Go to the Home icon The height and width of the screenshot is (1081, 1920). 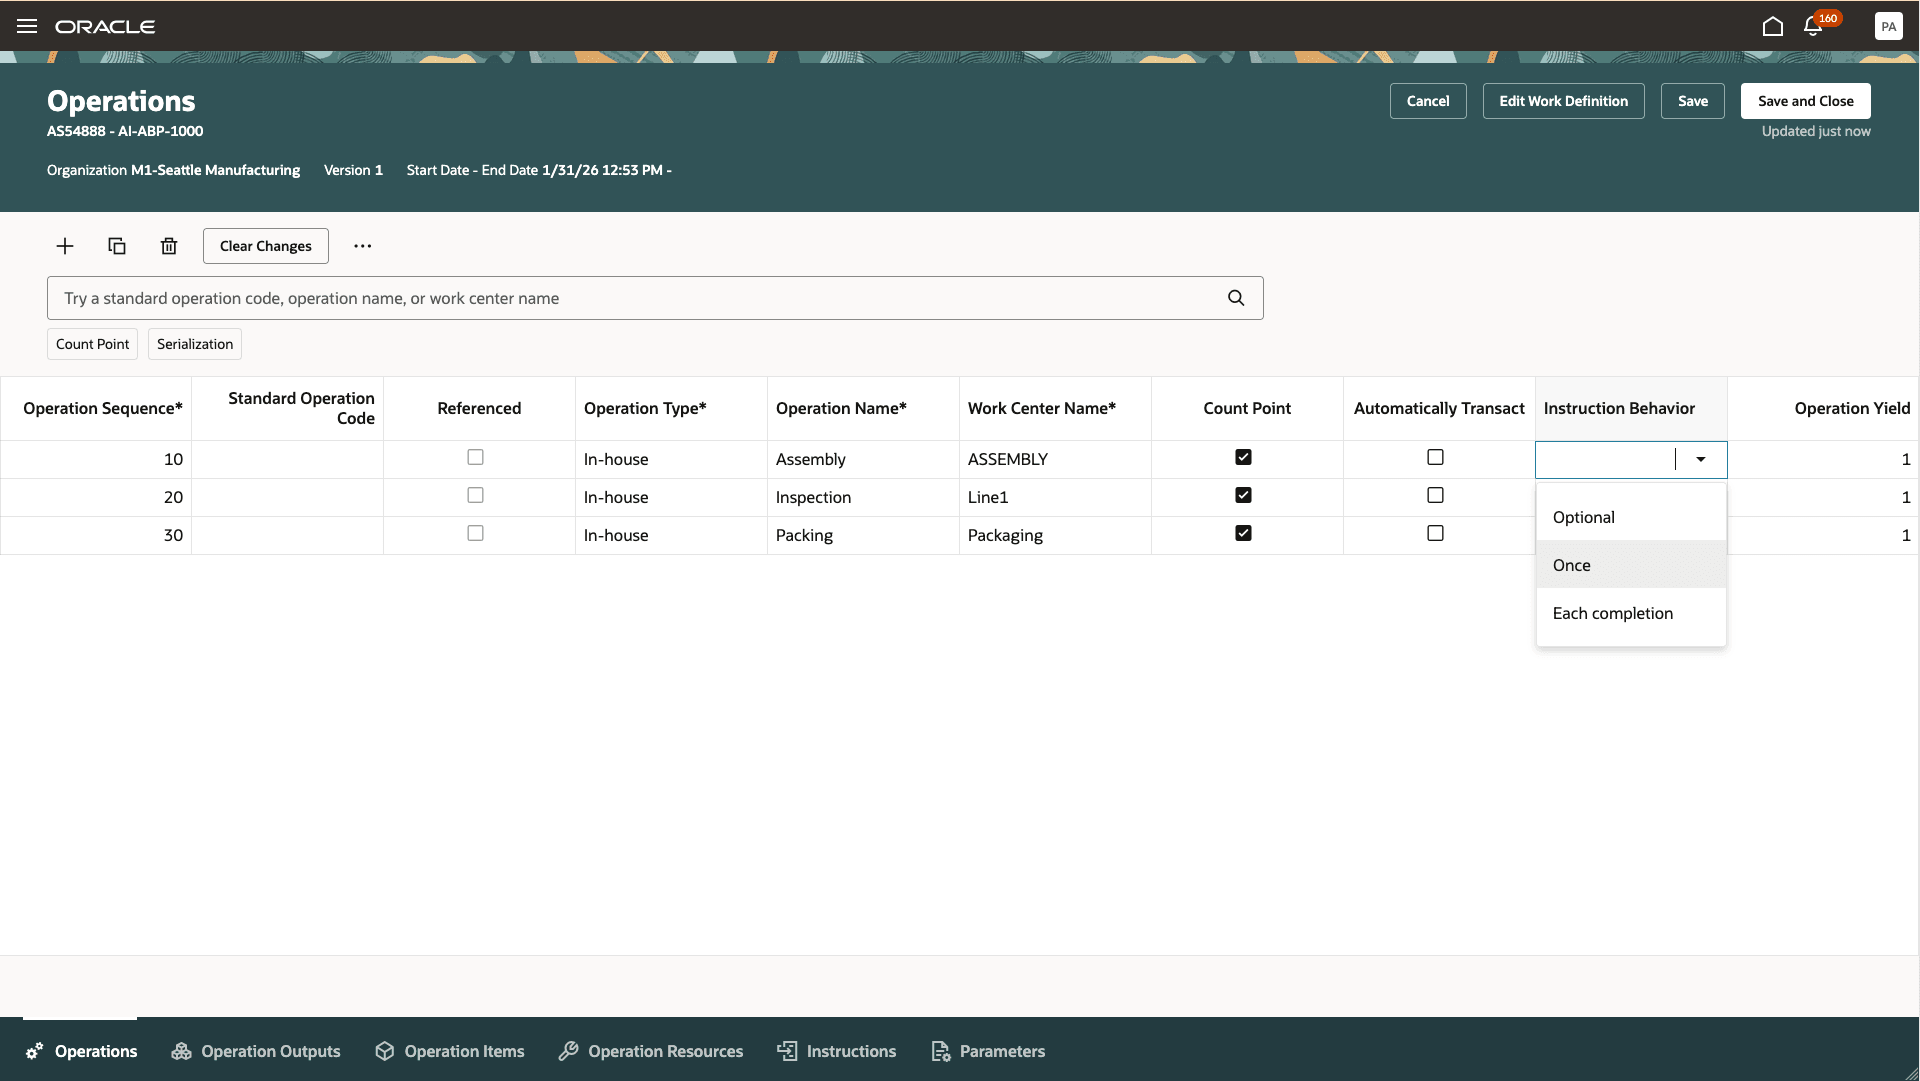coord(1772,26)
